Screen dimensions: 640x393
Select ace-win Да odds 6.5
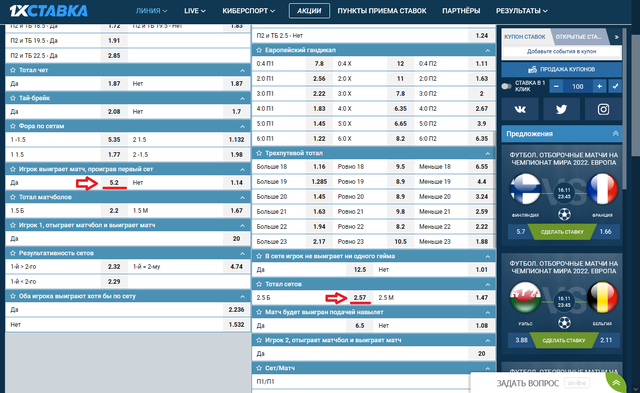360,326
